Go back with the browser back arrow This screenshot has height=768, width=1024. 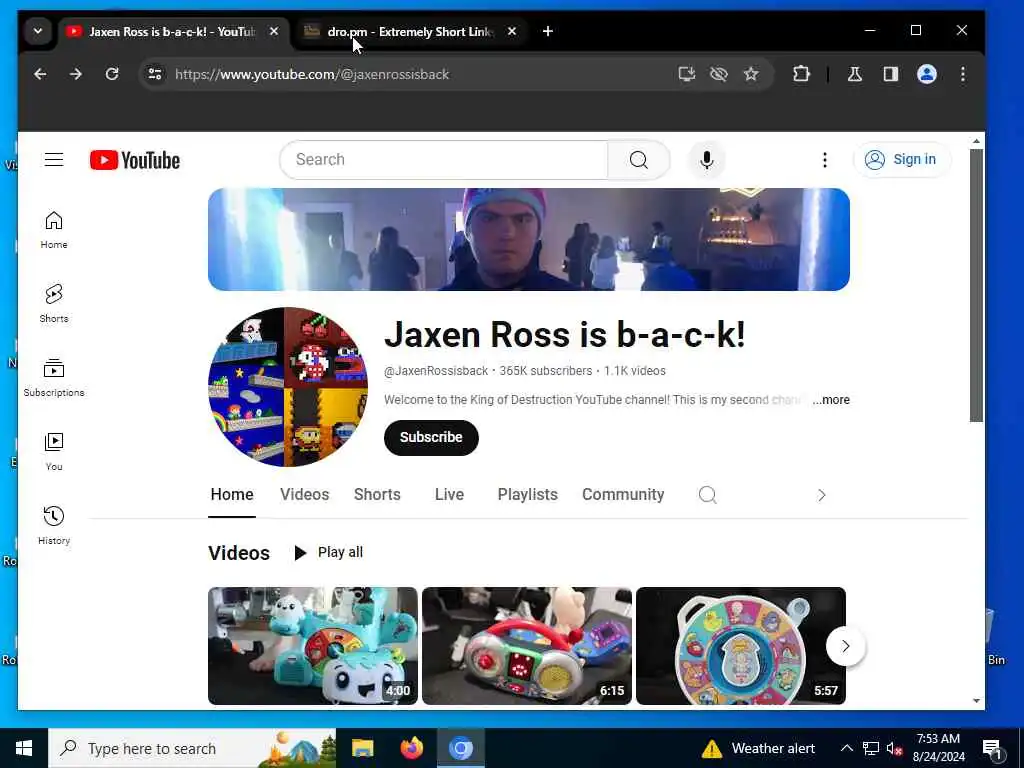pyautogui.click(x=40, y=74)
